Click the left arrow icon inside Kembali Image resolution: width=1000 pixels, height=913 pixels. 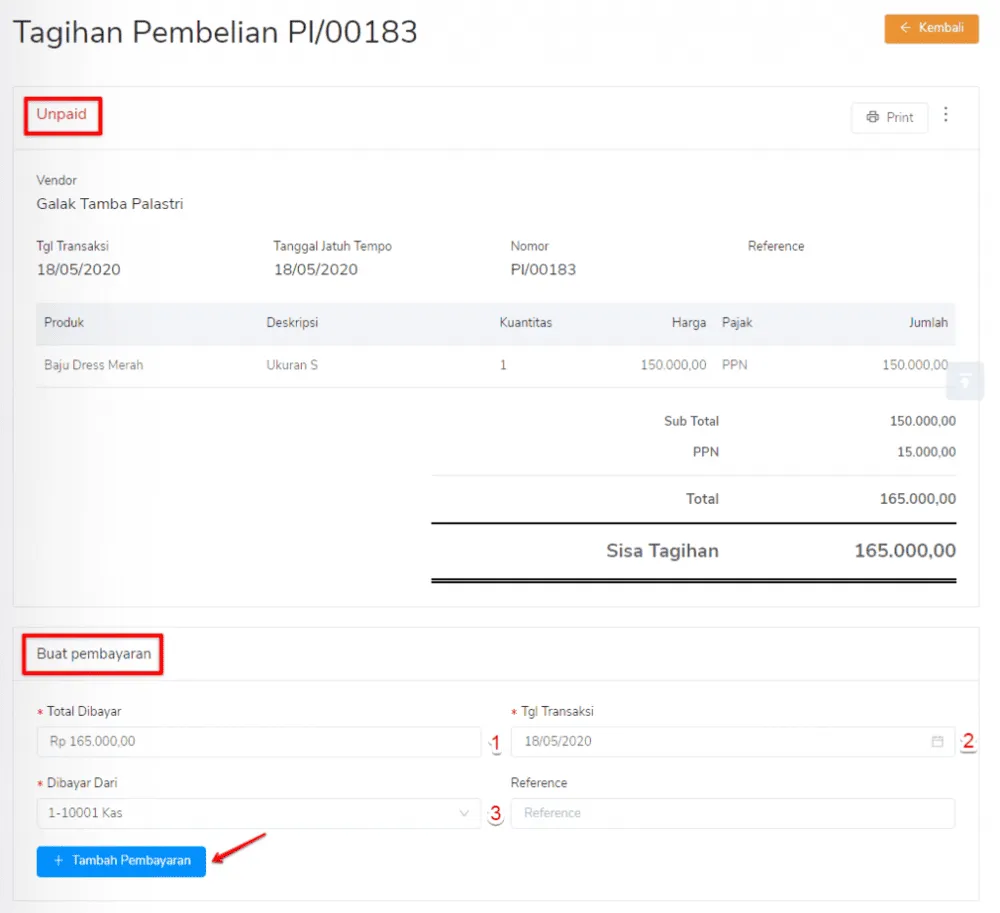pyautogui.click(x=904, y=29)
